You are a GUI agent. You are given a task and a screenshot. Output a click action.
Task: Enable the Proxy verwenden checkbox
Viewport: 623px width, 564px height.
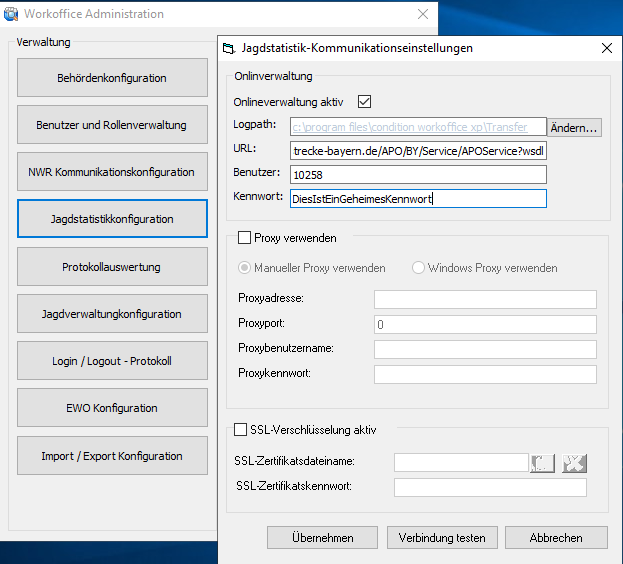tap(245, 238)
